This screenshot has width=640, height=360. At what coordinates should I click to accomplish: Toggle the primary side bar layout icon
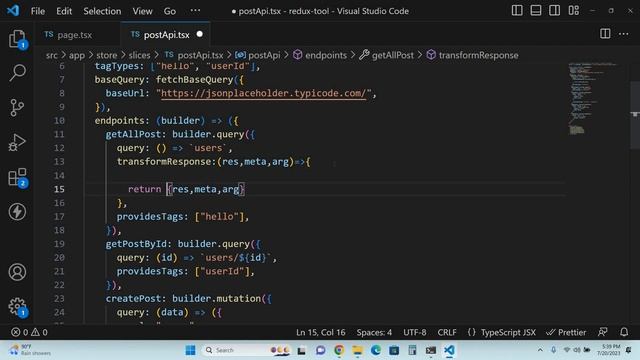[517, 11]
